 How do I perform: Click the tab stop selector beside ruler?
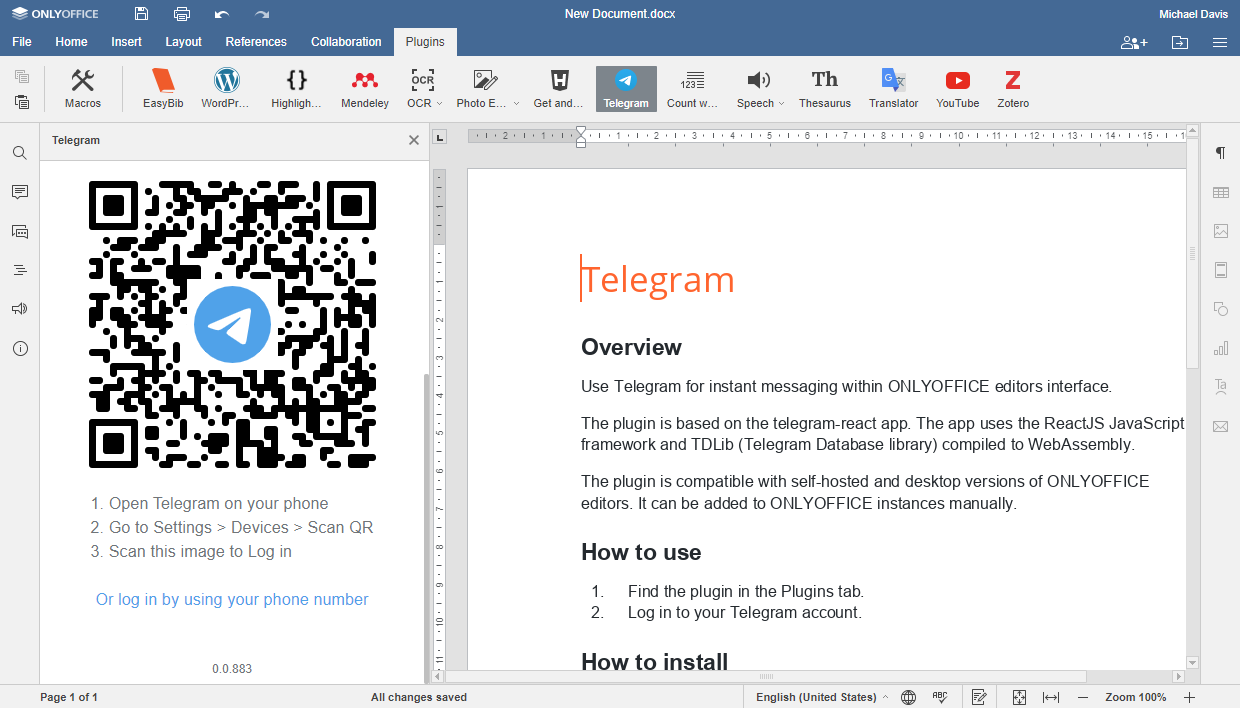tap(439, 137)
